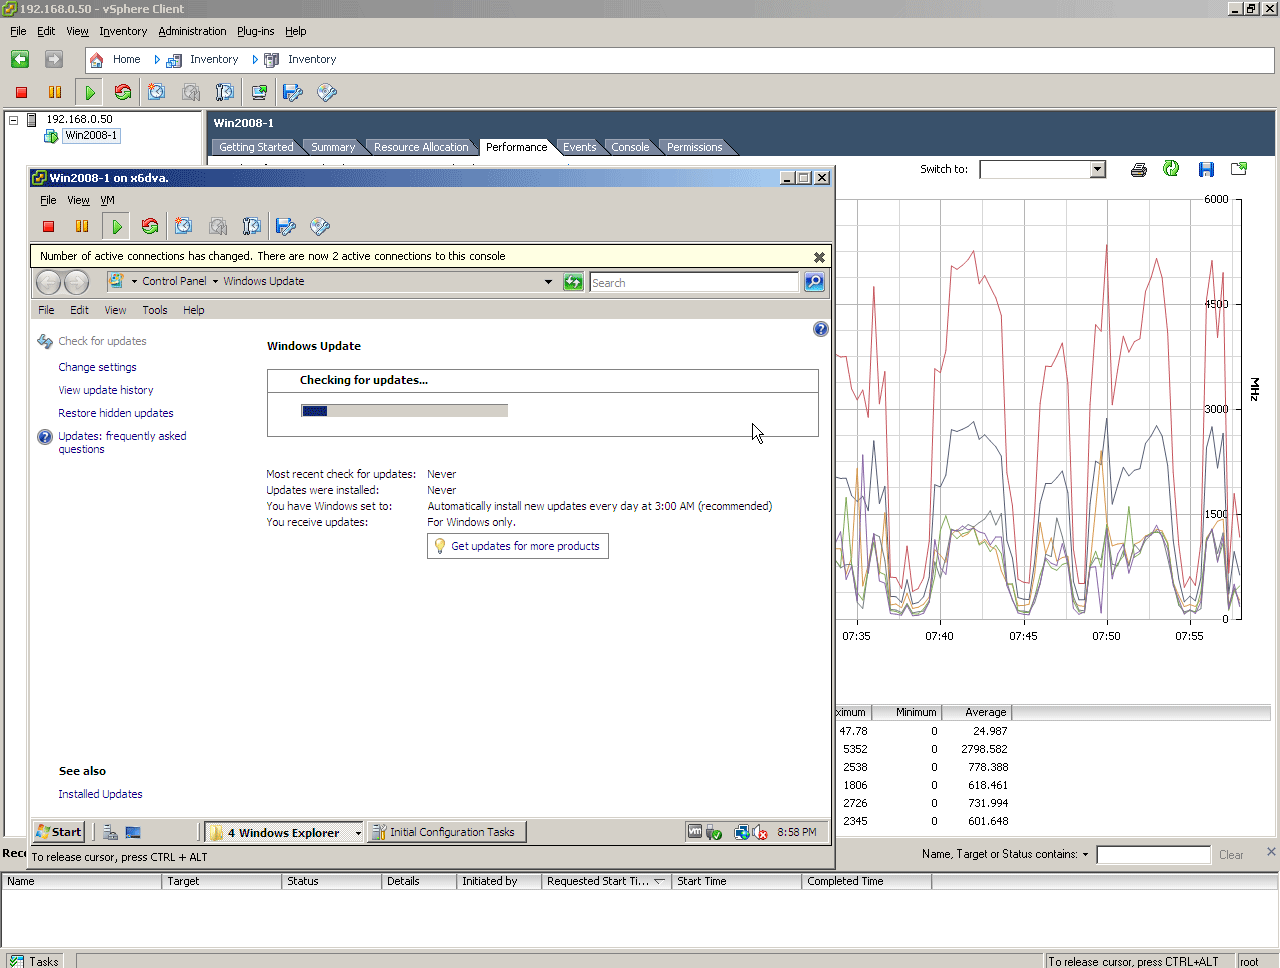The height and width of the screenshot is (968, 1280).
Task: Click Get updates for more products
Action: click(518, 546)
